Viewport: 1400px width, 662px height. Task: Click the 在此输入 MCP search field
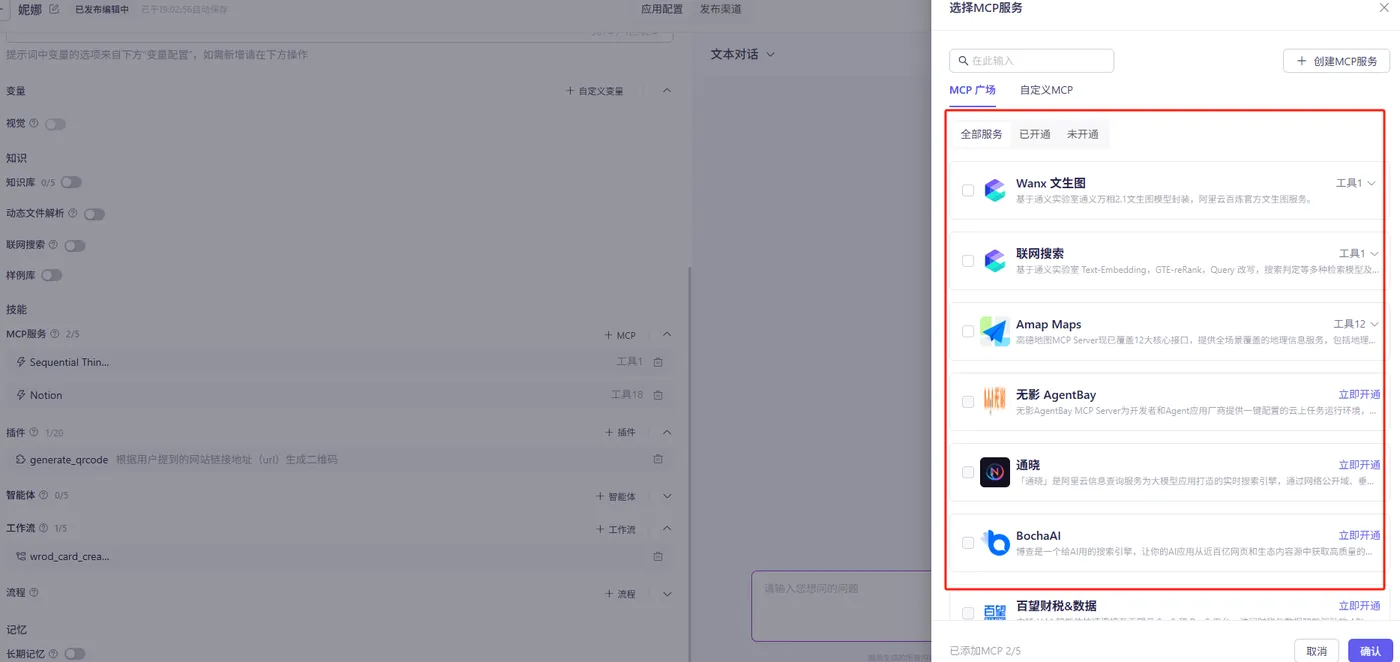(1031, 61)
